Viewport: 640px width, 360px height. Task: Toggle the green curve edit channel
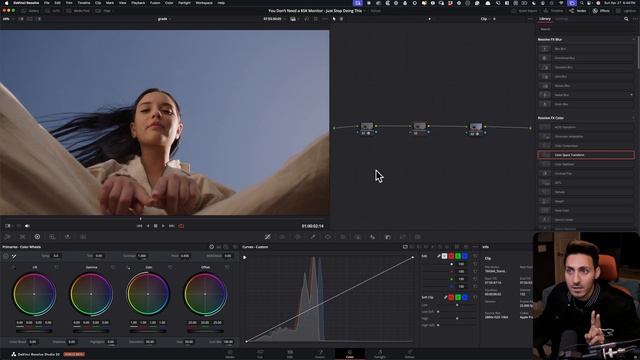[458, 256]
